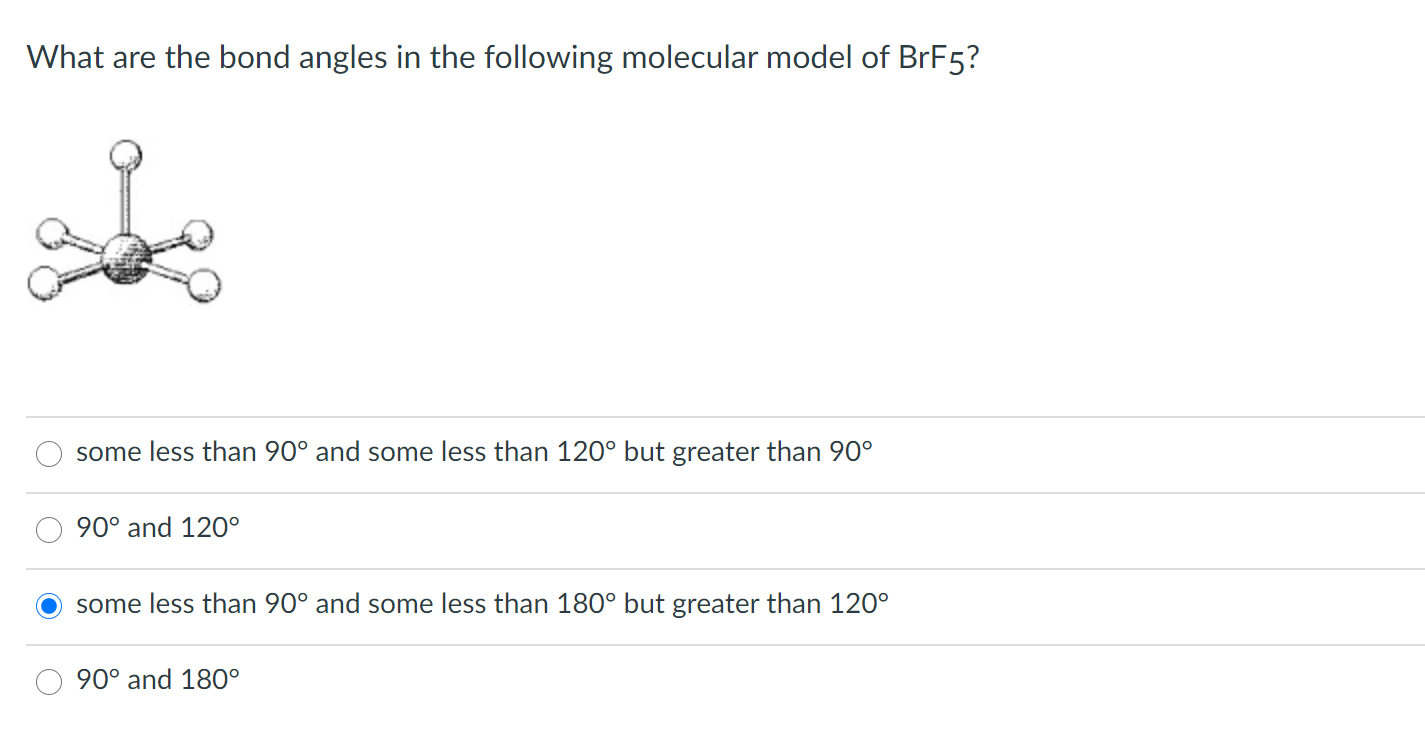Click the bond leading to the lower-right atom
Screen dimensions: 1425x737
click(170, 274)
